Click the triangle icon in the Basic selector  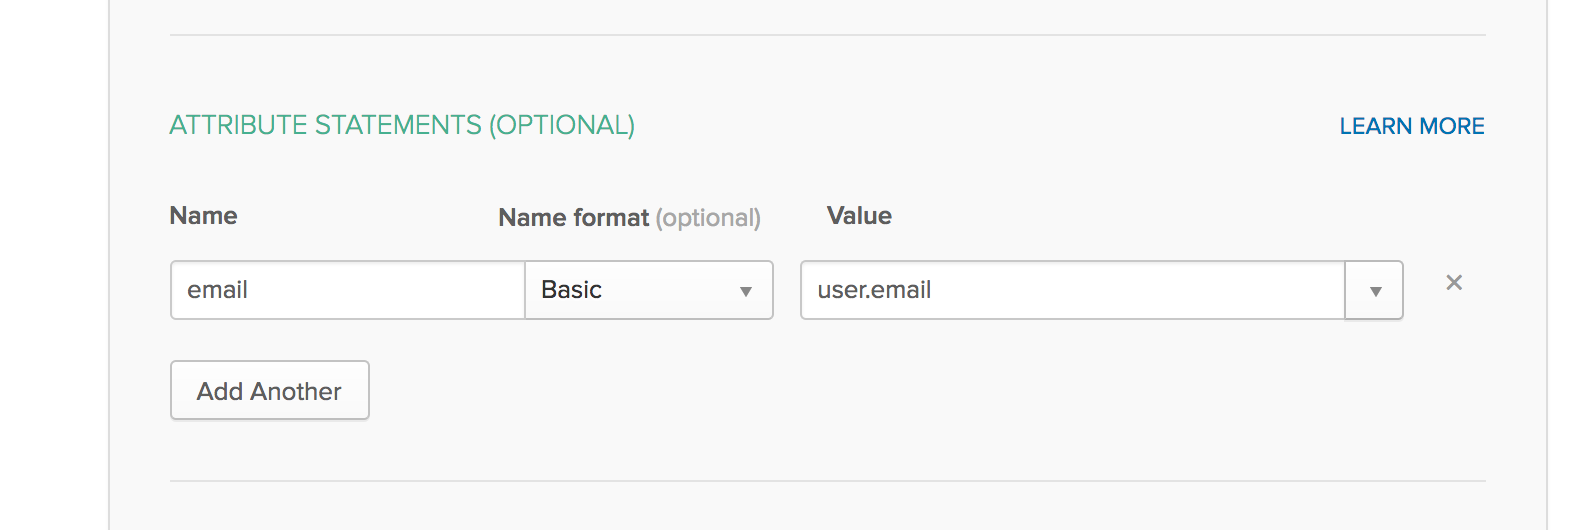click(745, 292)
